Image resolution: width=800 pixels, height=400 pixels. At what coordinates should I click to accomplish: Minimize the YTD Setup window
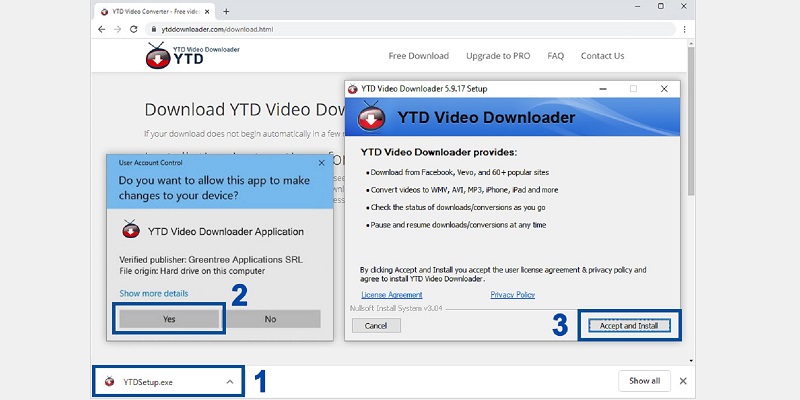(603, 89)
